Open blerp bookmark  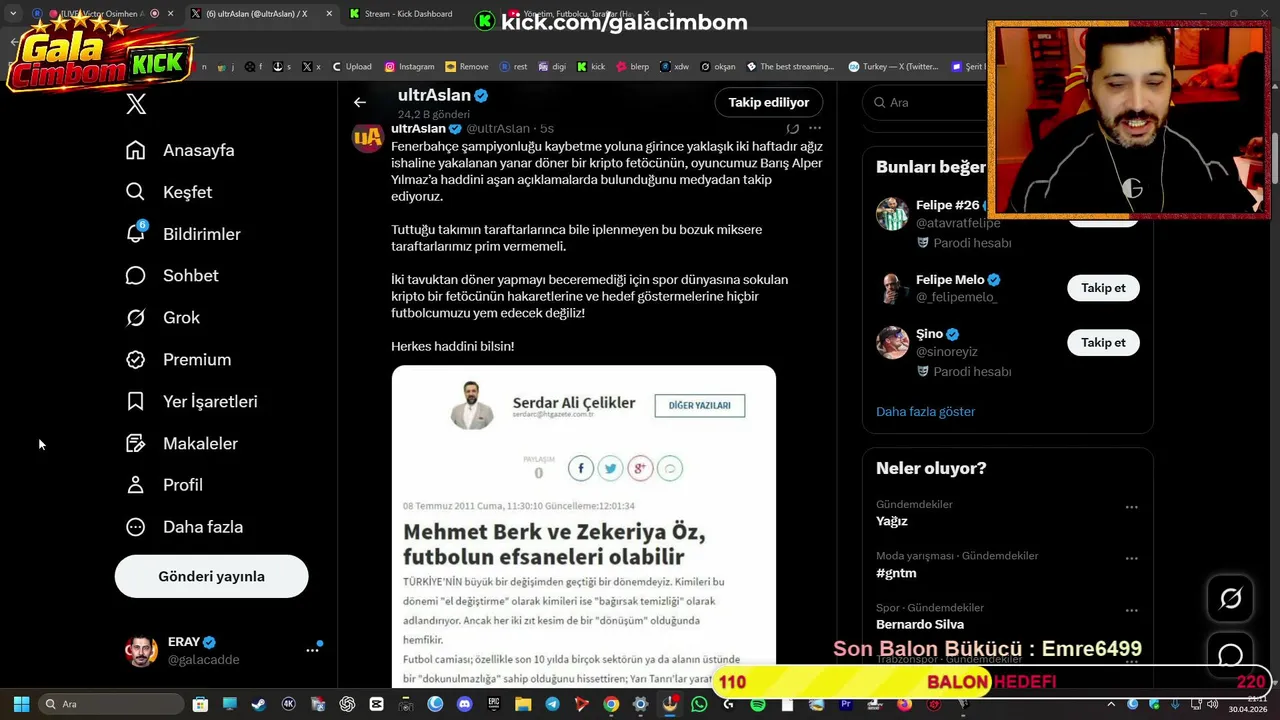[x=632, y=67]
